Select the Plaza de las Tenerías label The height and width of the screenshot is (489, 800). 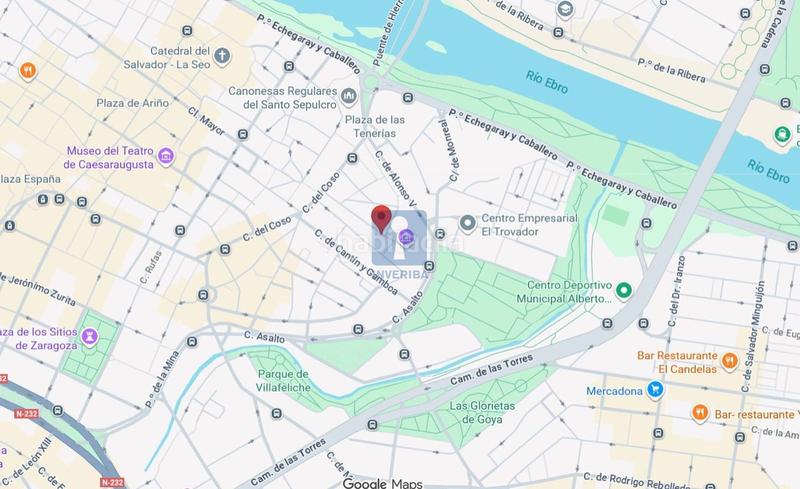coord(374,126)
